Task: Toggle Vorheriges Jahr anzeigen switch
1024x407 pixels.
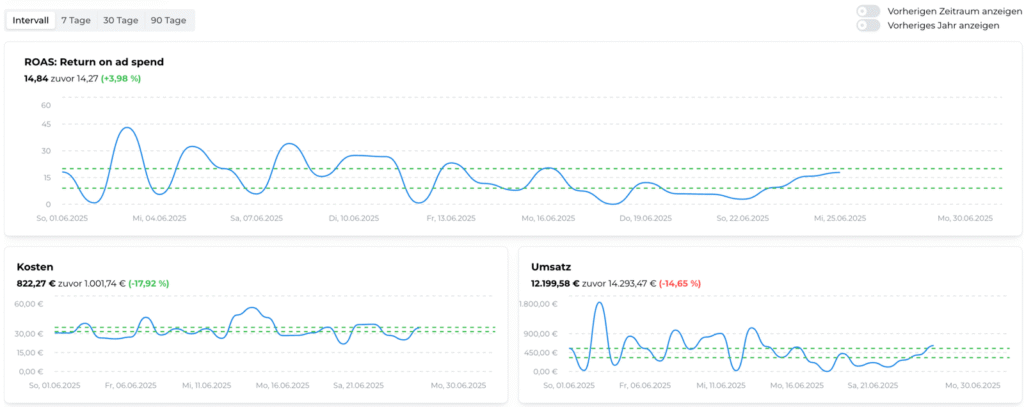Action: (x=868, y=25)
